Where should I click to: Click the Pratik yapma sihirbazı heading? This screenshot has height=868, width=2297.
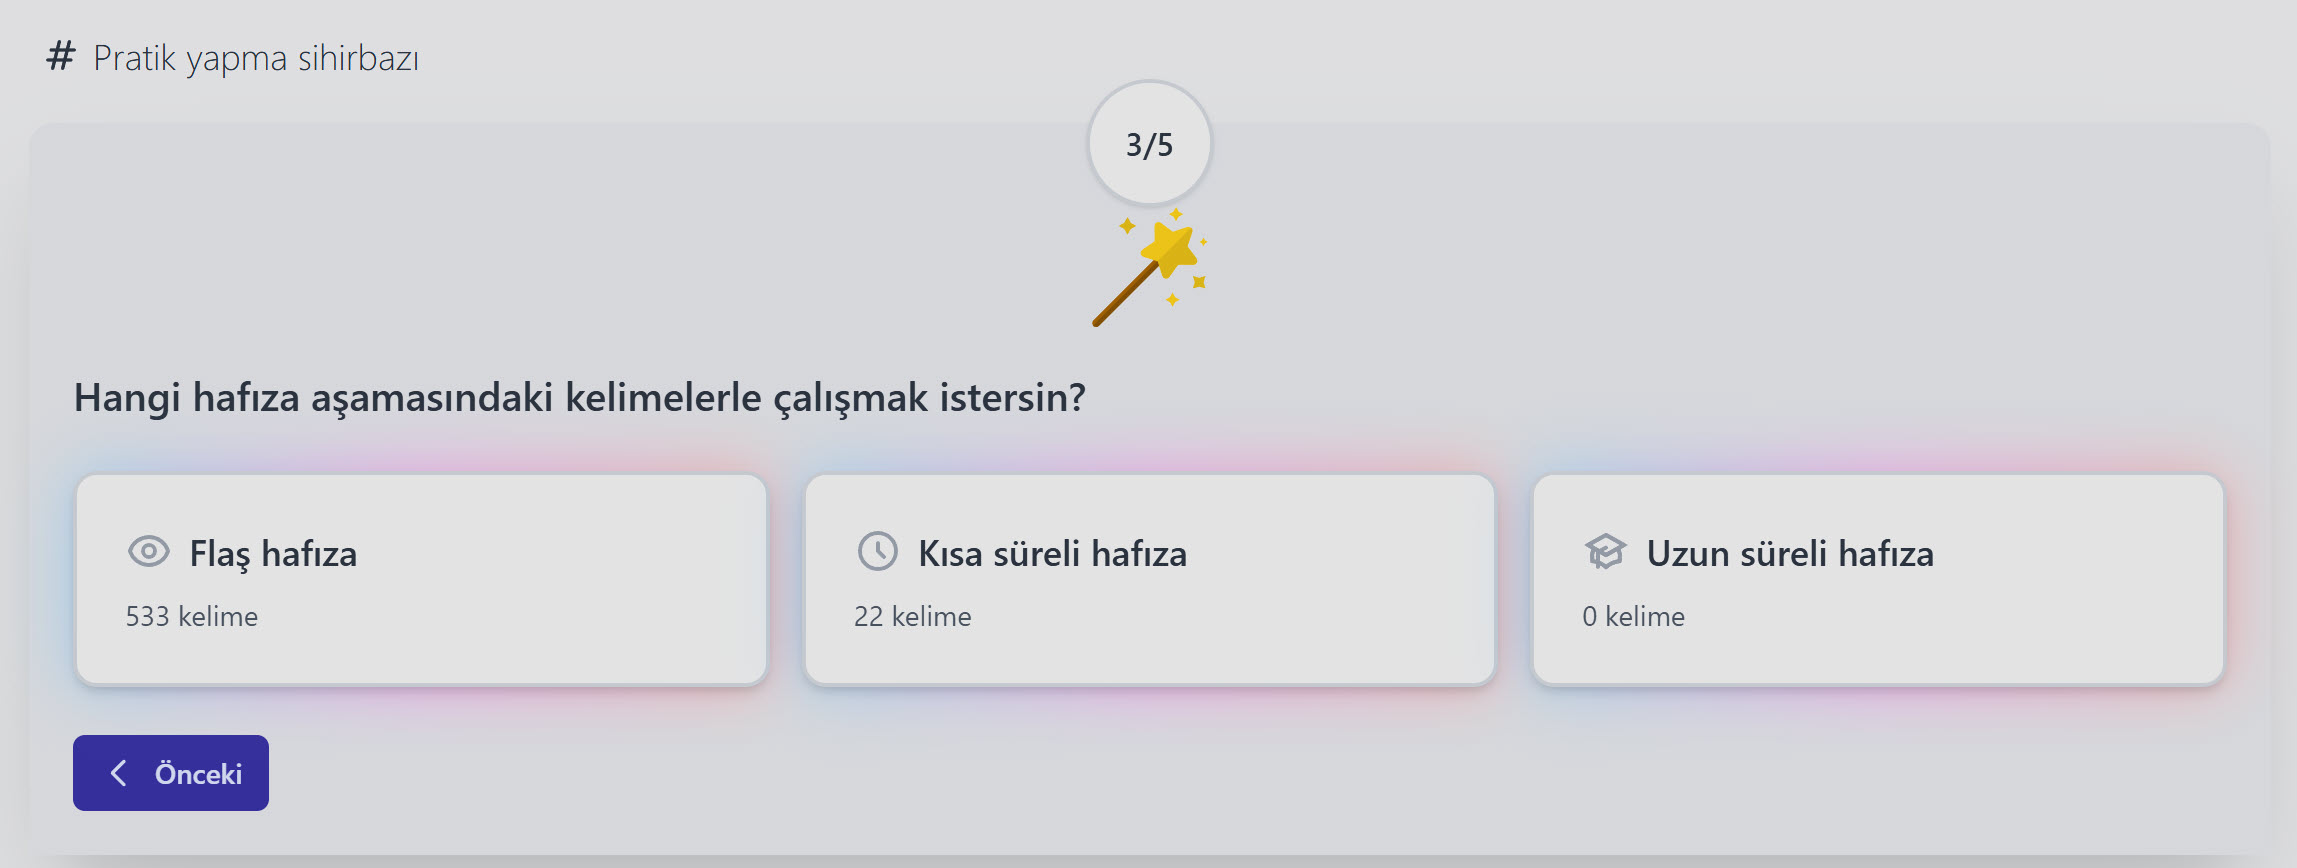point(256,58)
